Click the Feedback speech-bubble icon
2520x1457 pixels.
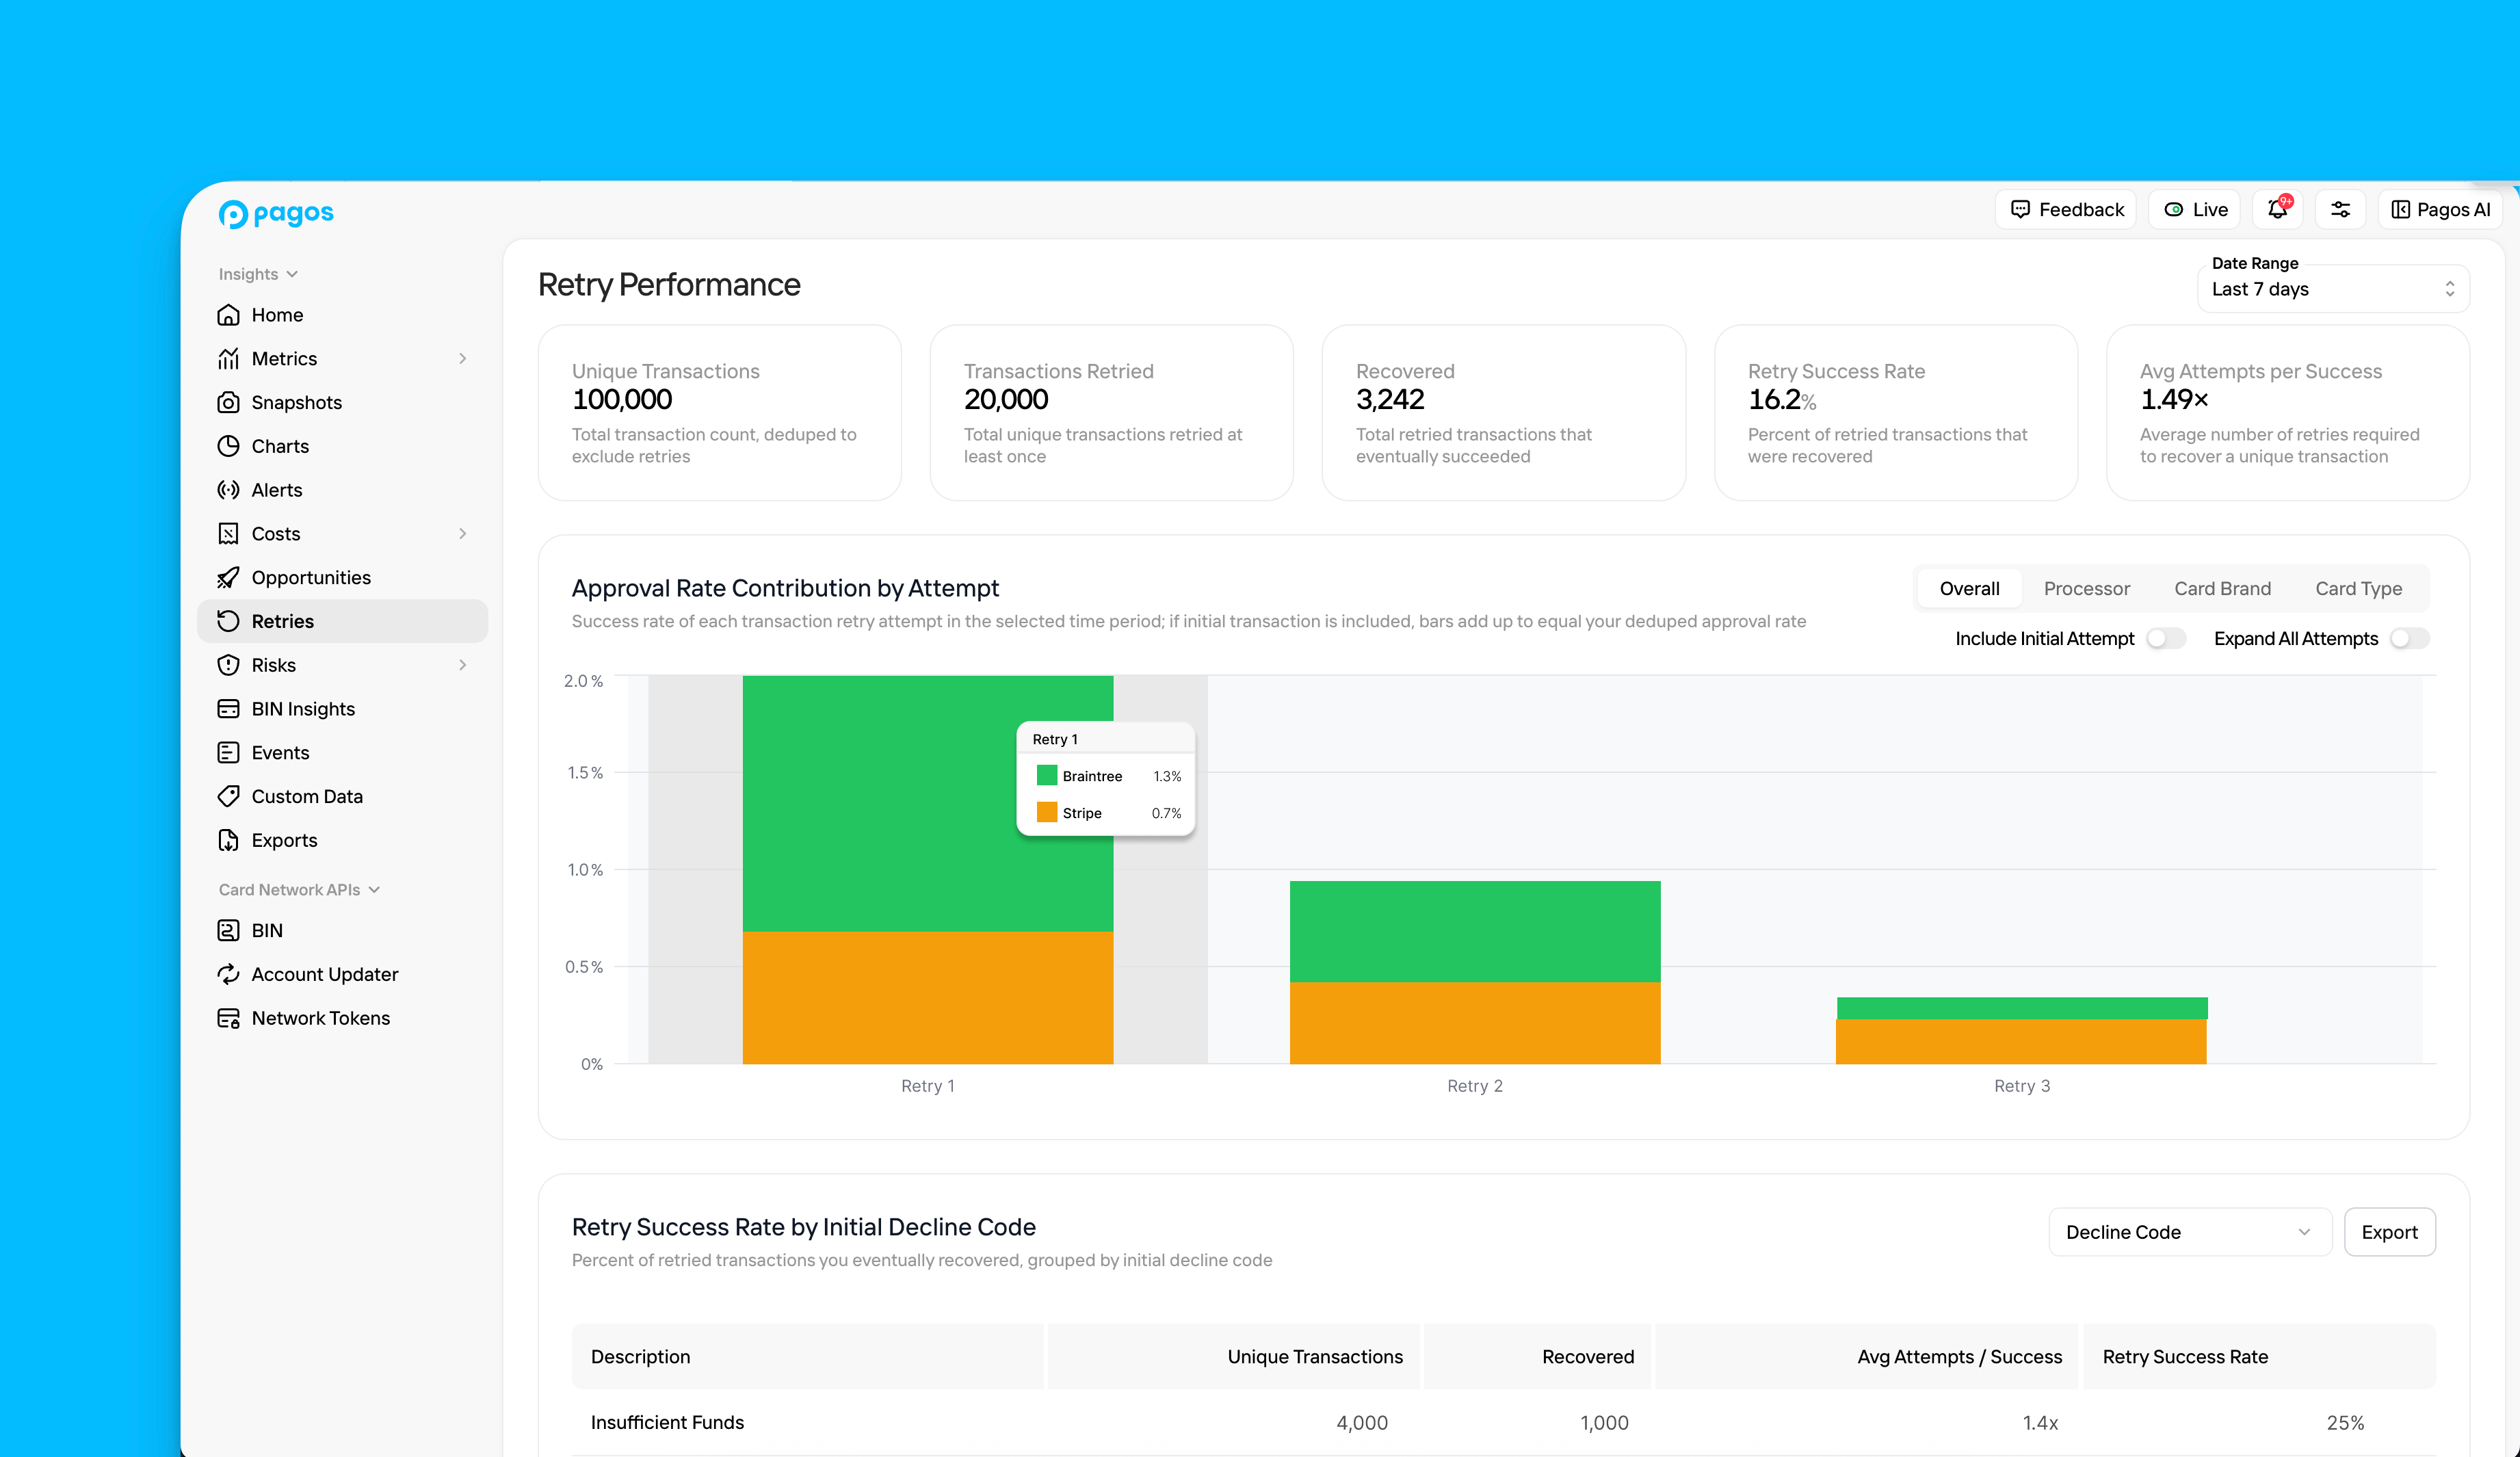[2020, 210]
